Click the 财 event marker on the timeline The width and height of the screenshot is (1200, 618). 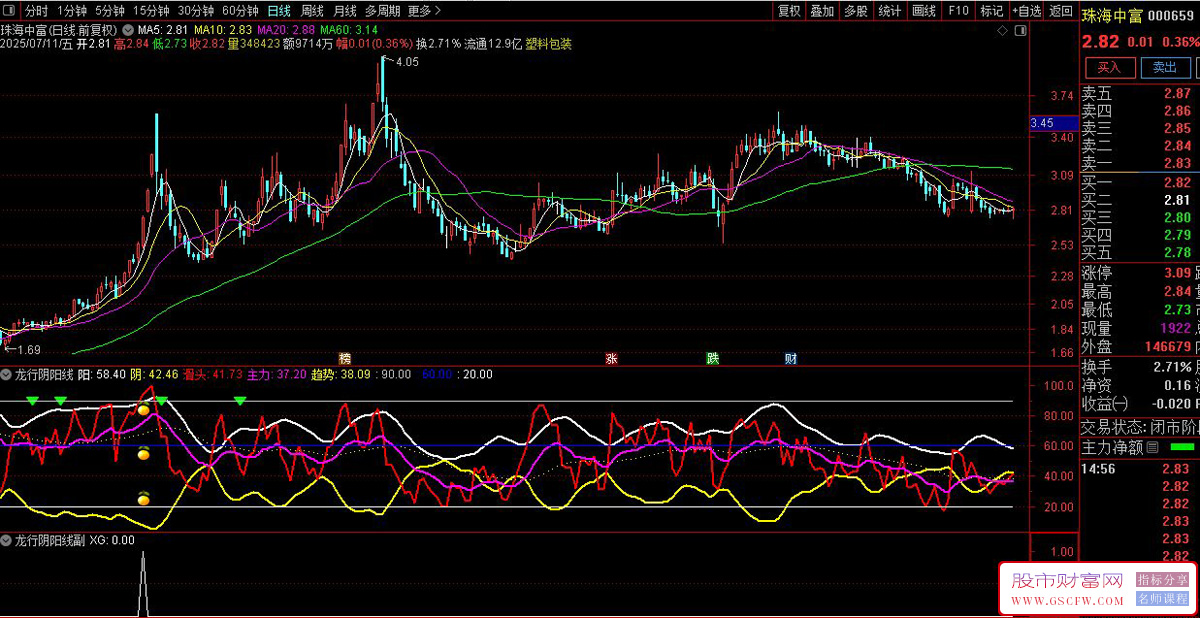[790, 359]
